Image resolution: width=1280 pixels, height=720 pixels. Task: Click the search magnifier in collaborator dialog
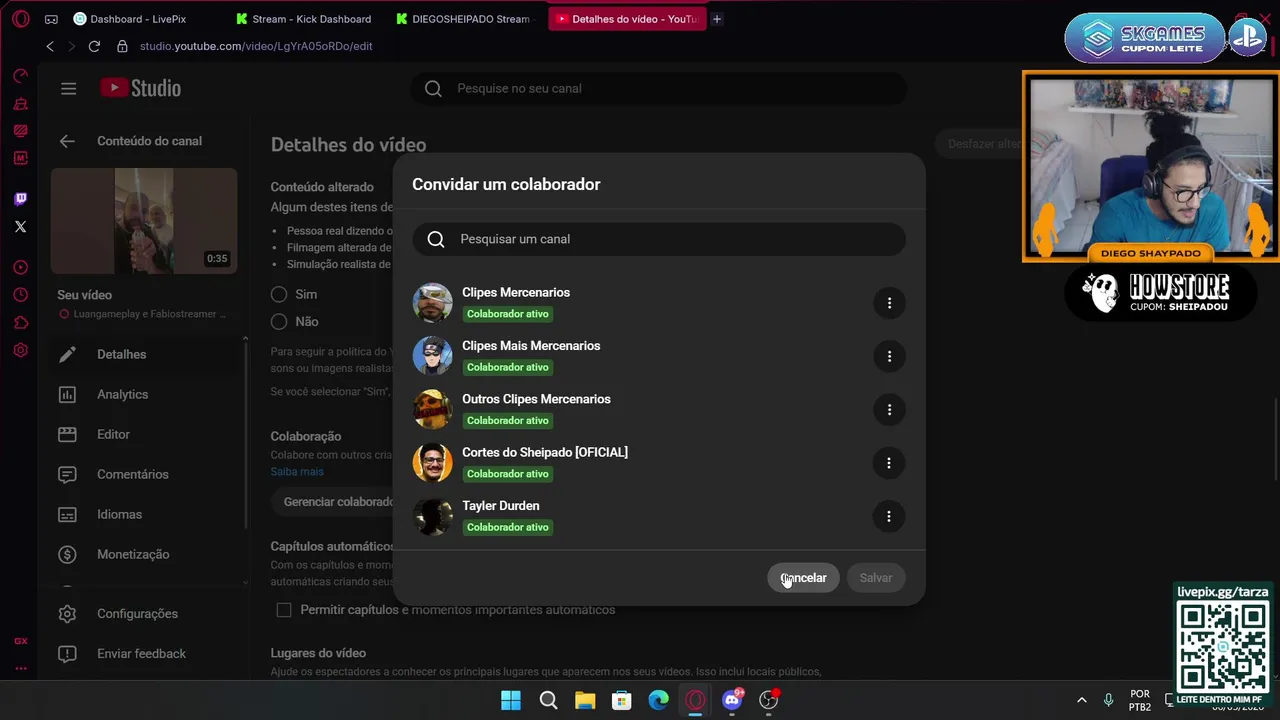[436, 239]
